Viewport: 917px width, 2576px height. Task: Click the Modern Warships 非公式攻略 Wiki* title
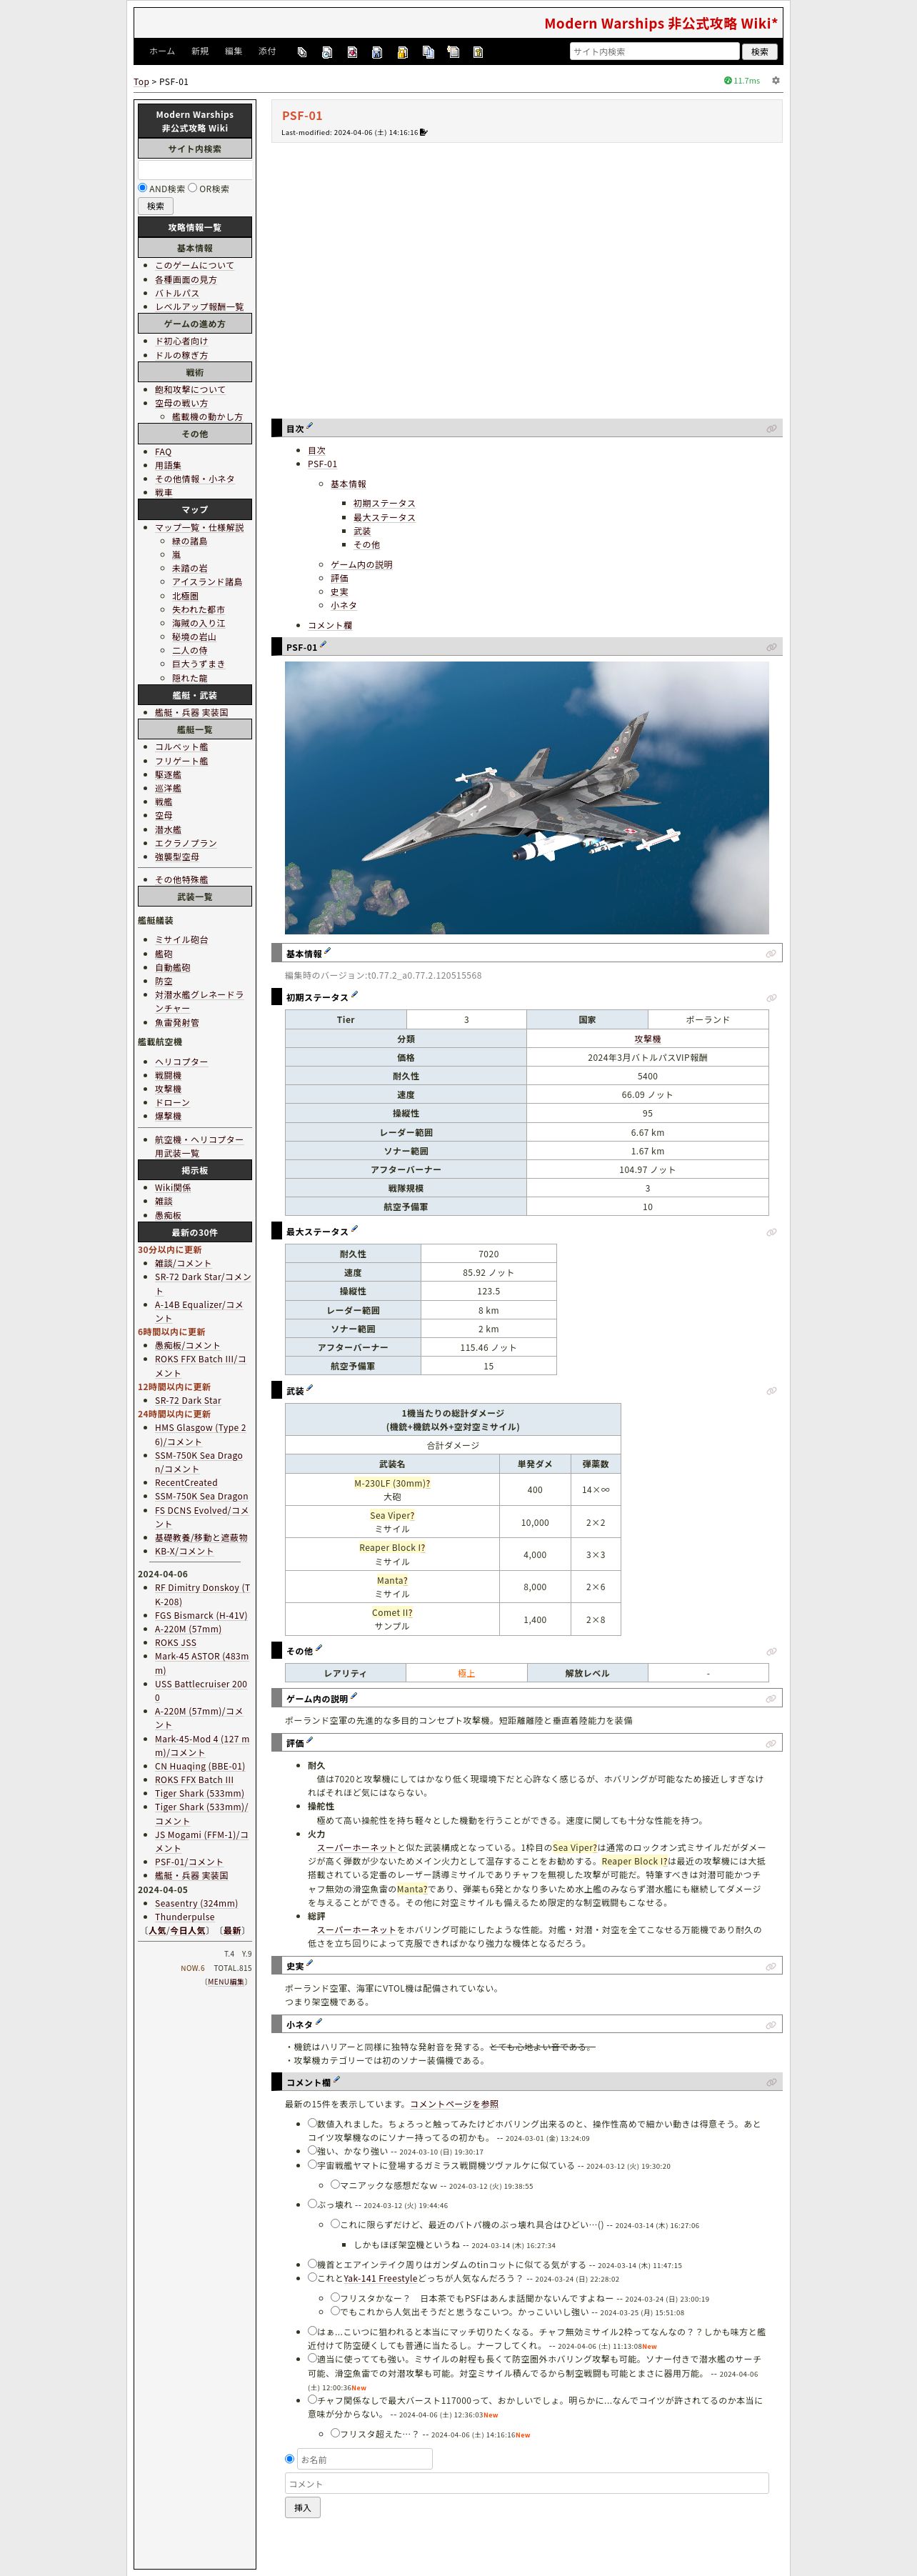pyautogui.click(x=660, y=23)
